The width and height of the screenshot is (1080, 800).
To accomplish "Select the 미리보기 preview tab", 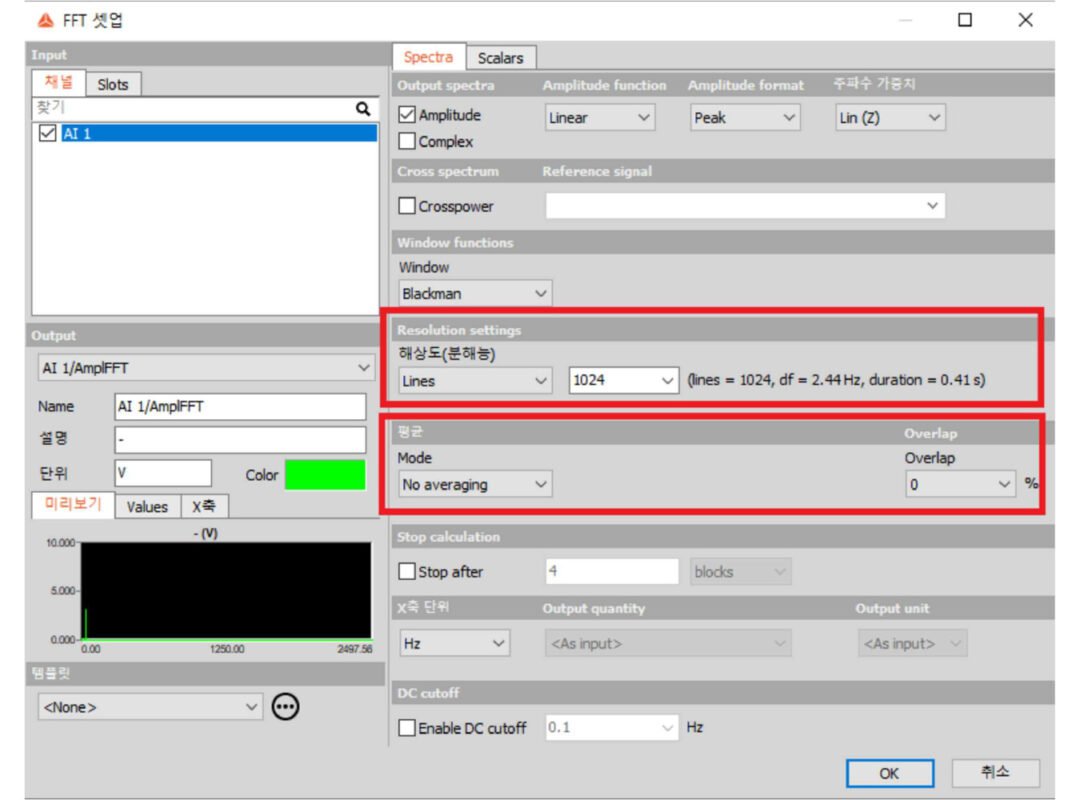I will (73, 504).
